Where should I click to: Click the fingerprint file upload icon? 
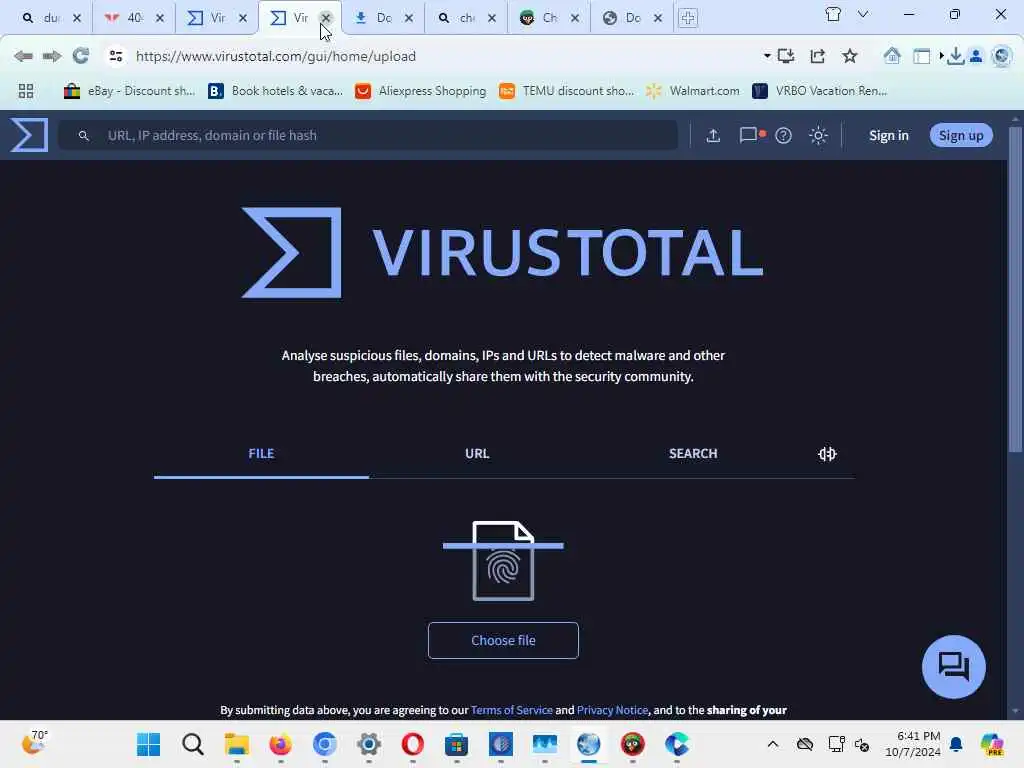coord(503,561)
